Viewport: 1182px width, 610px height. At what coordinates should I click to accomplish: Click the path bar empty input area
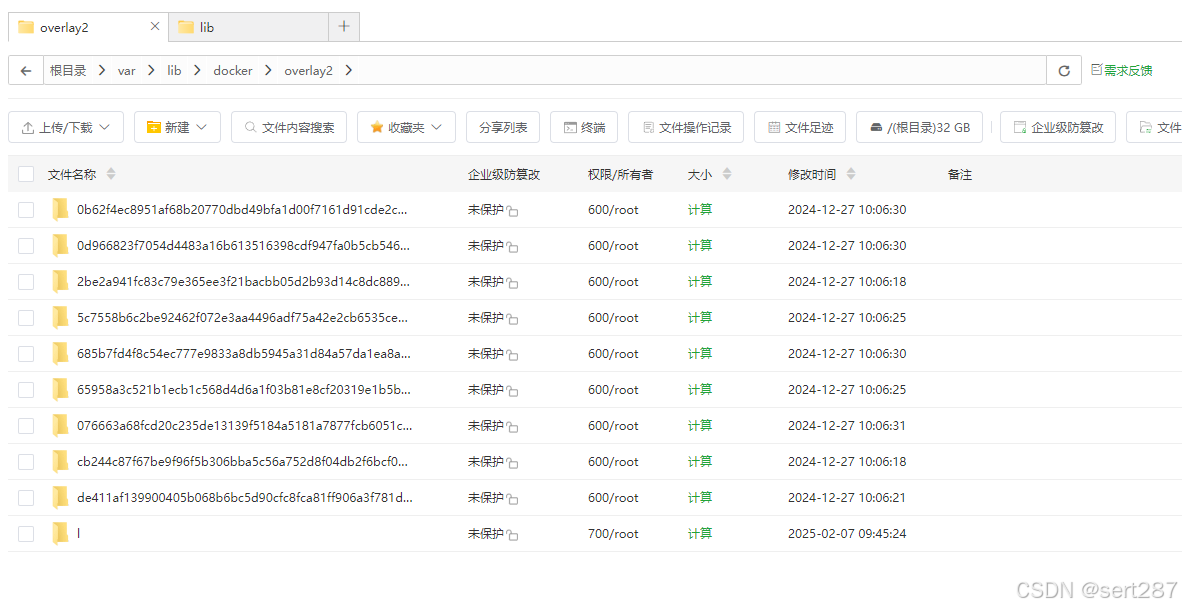pos(701,71)
